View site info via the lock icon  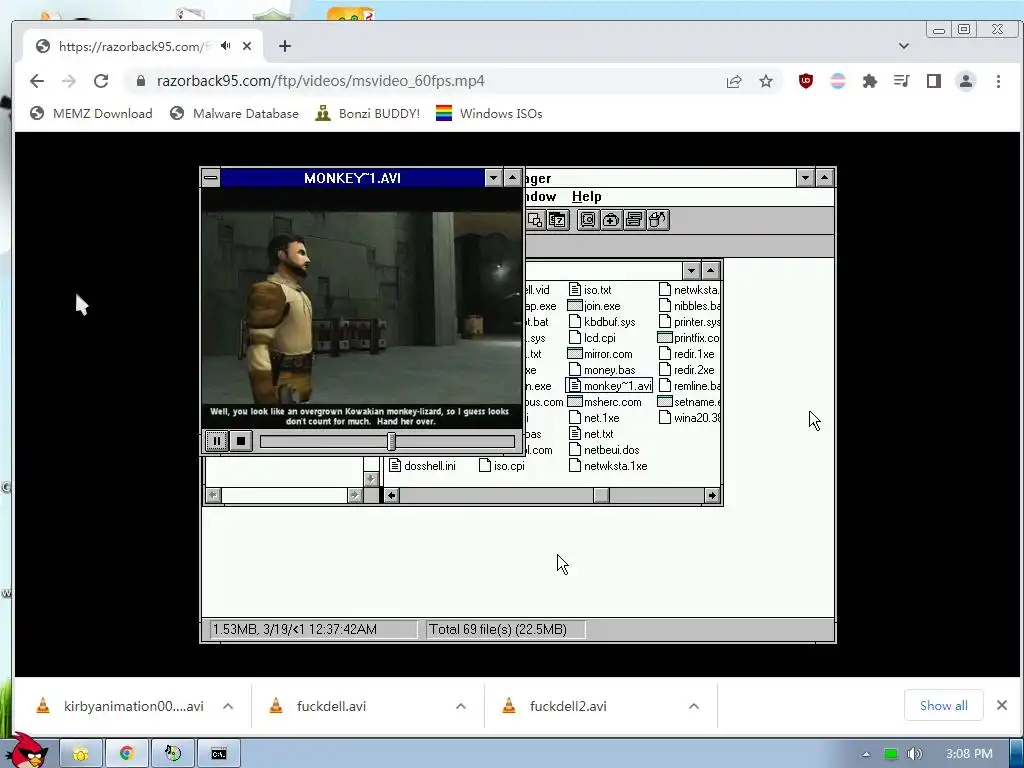(x=140, y=81)
